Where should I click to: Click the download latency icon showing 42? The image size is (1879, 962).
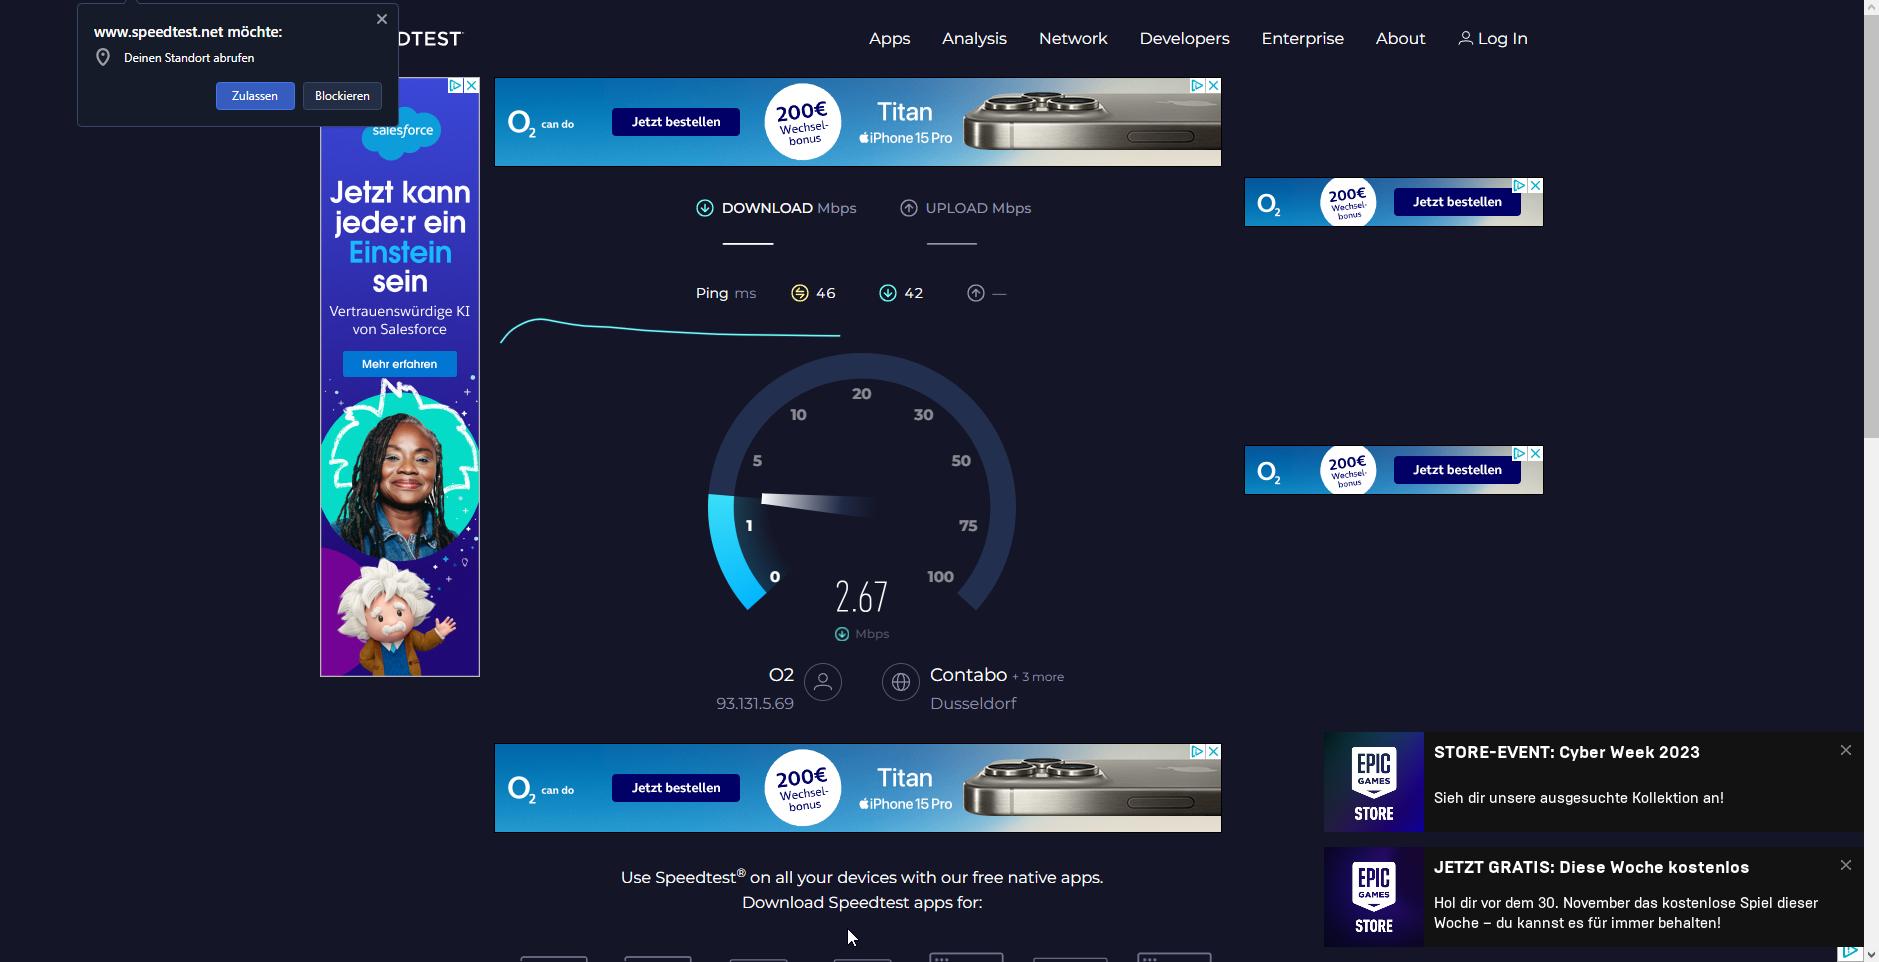tap(888, 293)
